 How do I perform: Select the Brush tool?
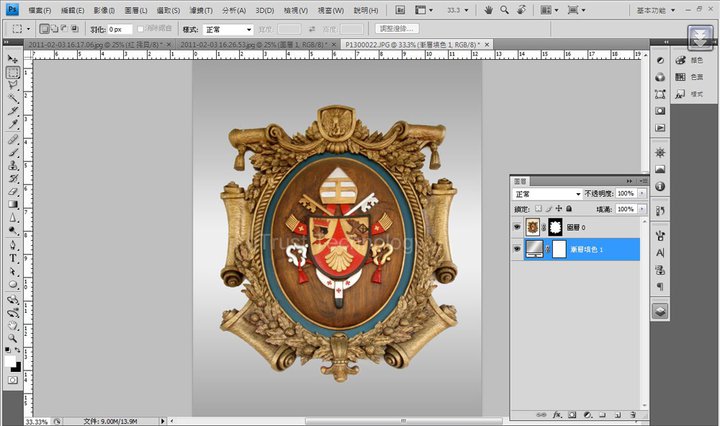(13, 152)
